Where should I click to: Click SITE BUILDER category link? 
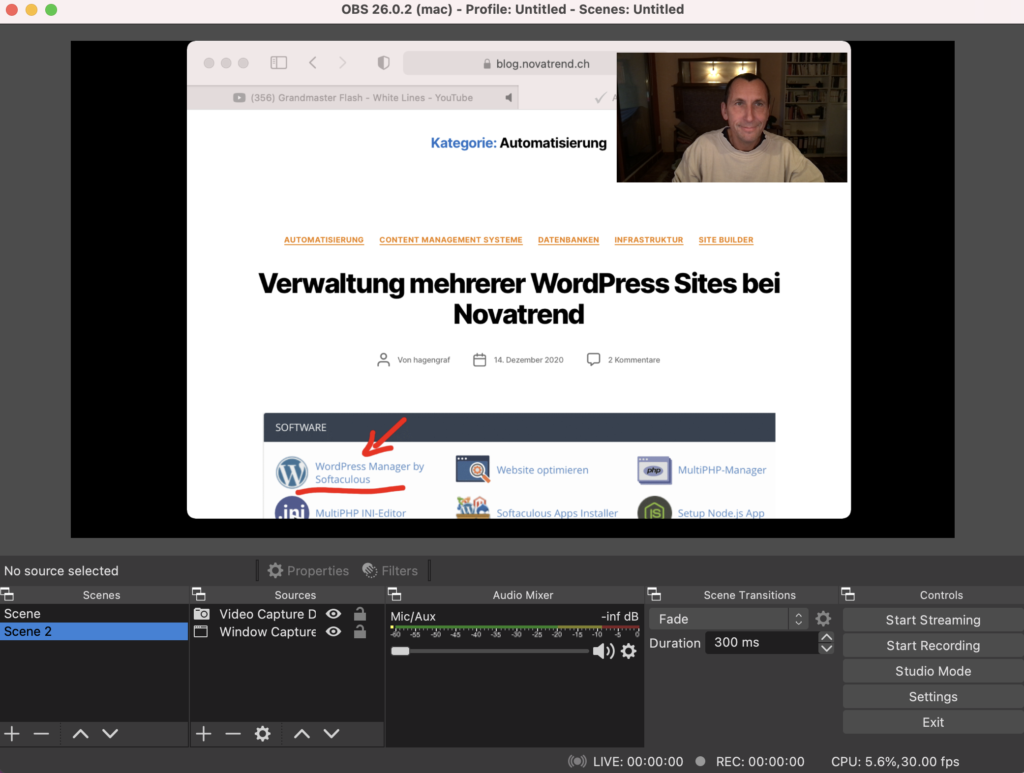coord(726,240)
